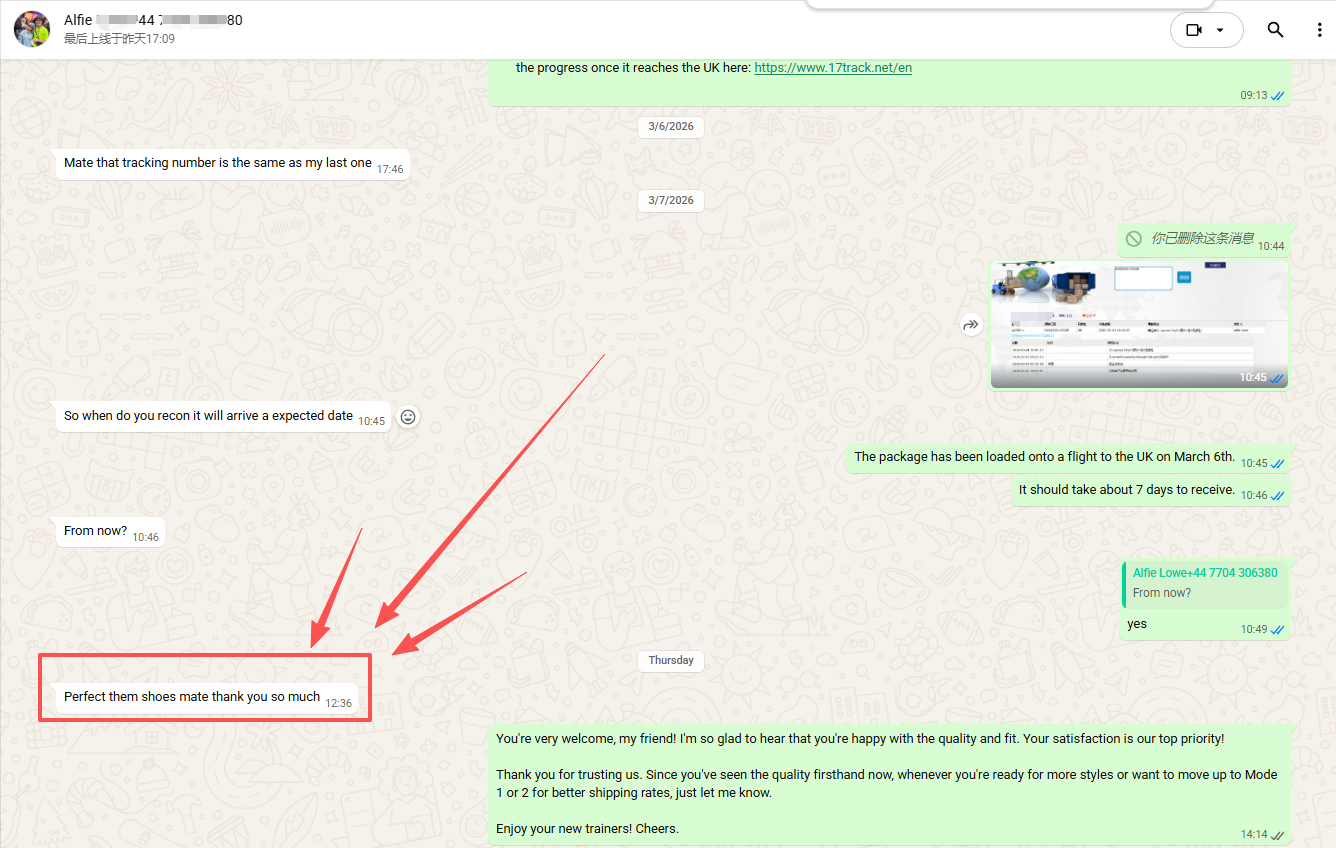Click the 3/6/2026 date separator chip
The image size is (1336, 848).
671,126
